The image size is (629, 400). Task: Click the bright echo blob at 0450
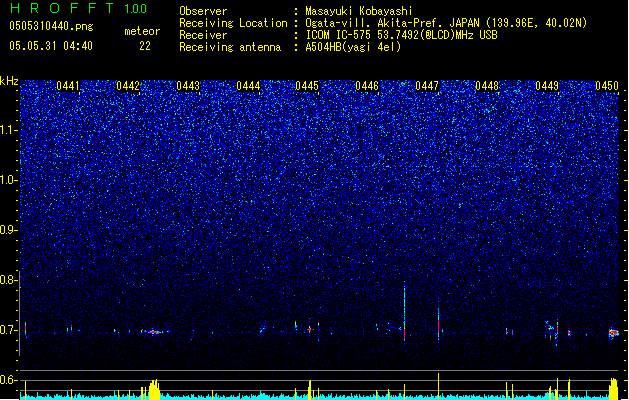pos(614,333)
